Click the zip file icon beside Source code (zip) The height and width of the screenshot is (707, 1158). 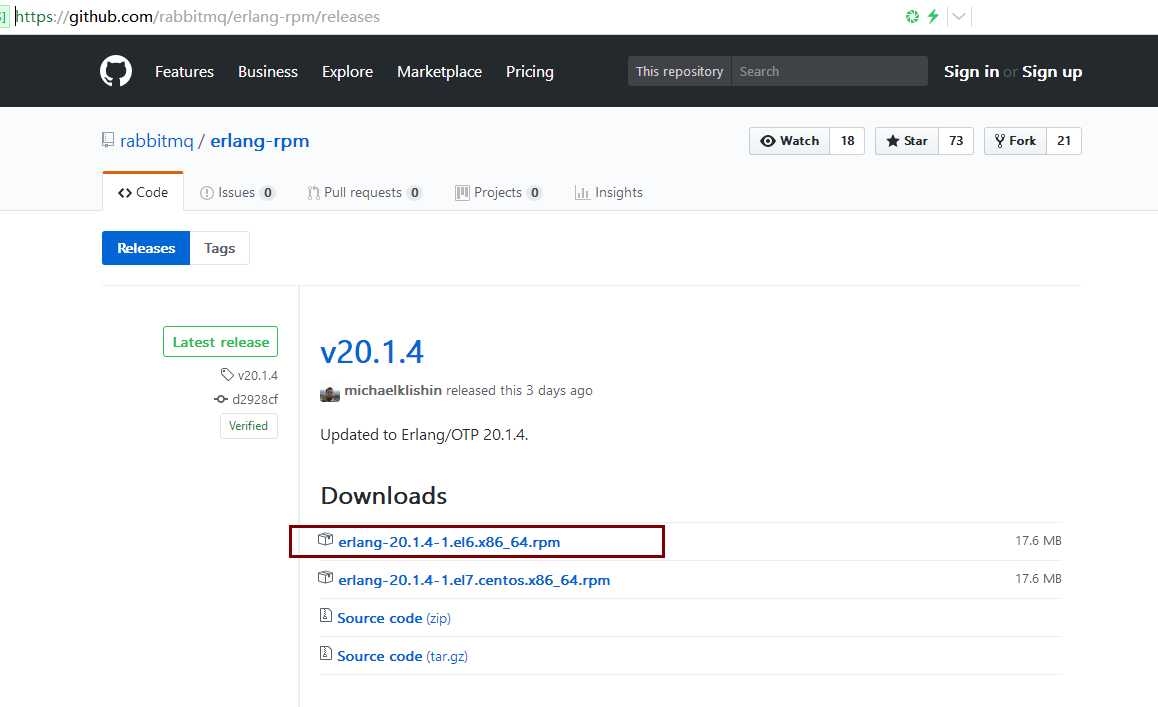326,615
